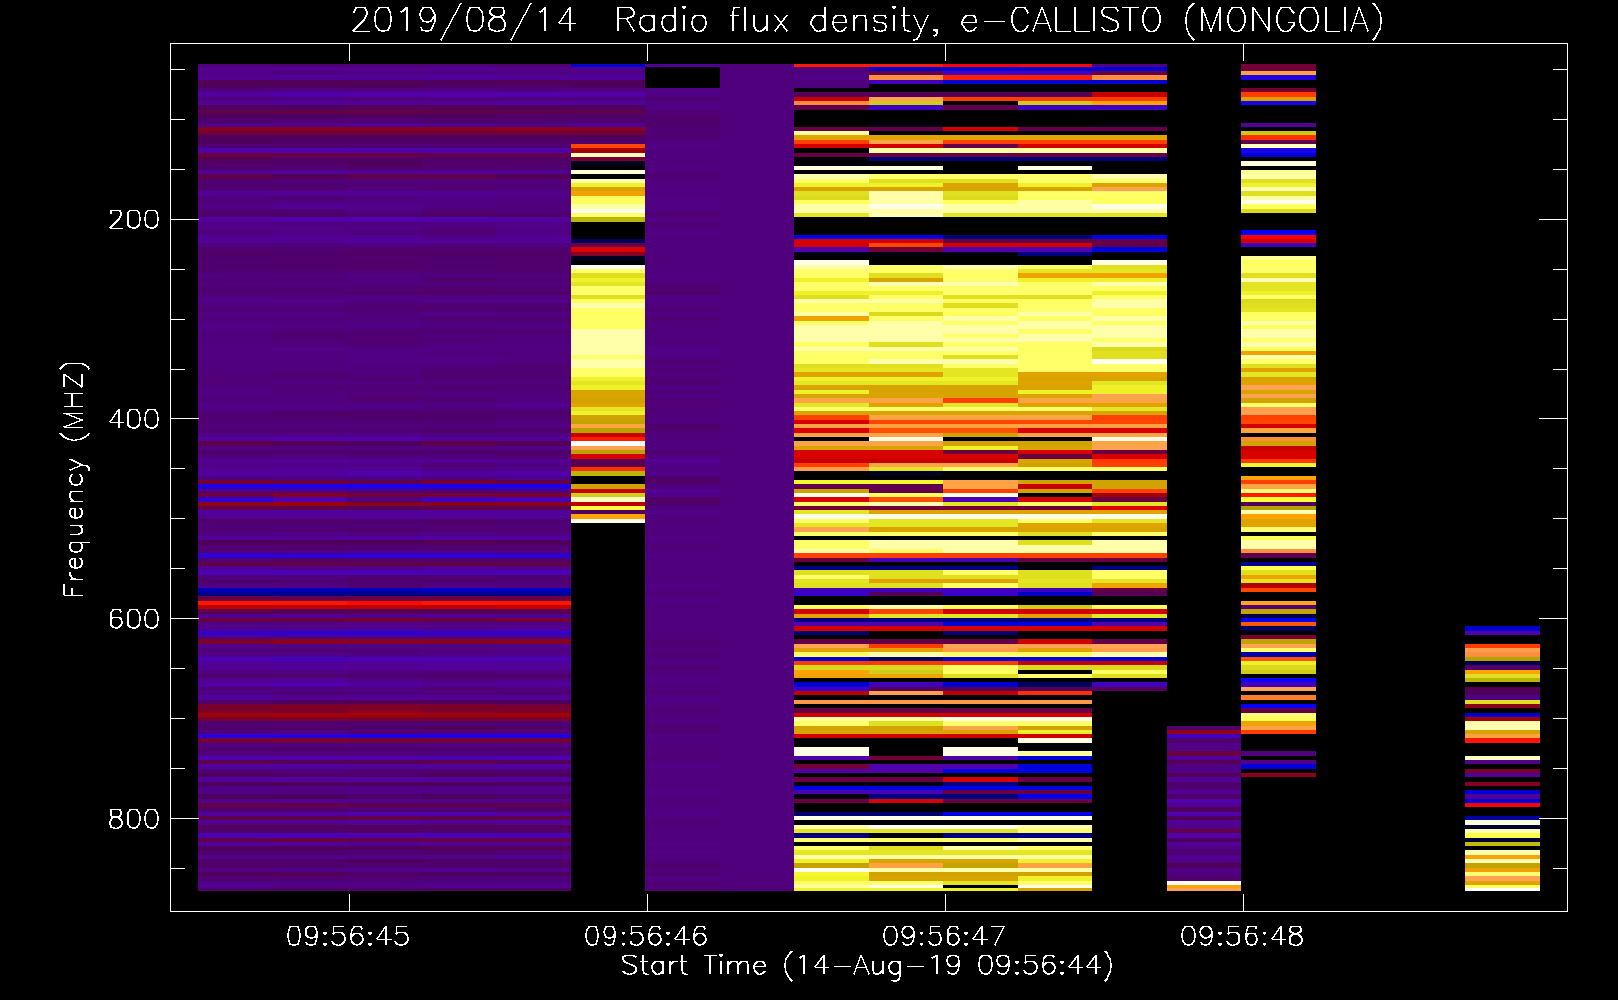Click the '200' frequency tick label
Viewport: 1618px width, 1000px height.
pyautogui.click(x=134, y=219)
